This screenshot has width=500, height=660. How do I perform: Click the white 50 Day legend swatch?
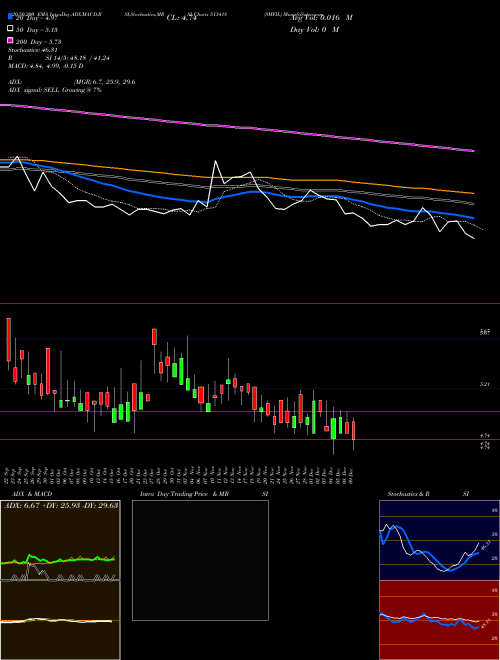(x=10, y=29)
